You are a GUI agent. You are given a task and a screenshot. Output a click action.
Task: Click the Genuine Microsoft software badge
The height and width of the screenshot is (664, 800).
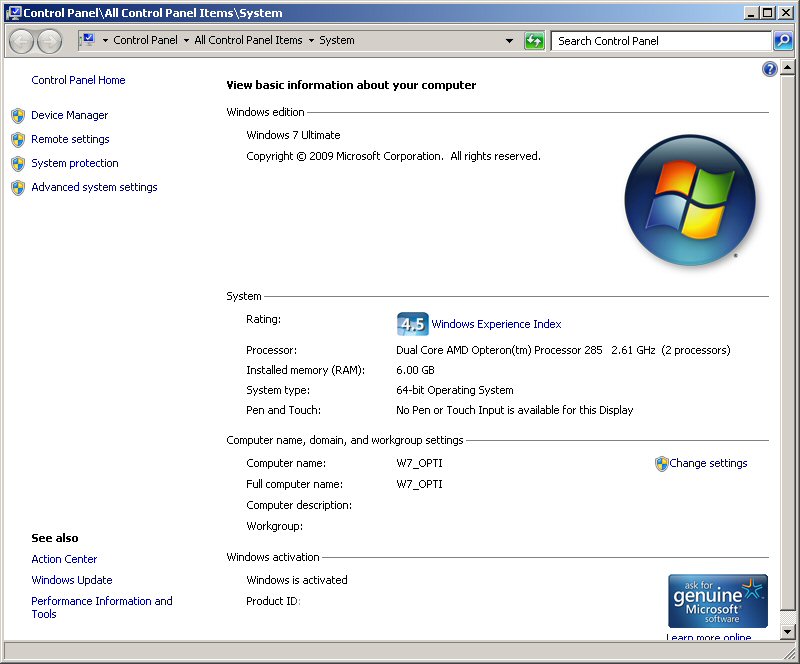pos(717,600)
